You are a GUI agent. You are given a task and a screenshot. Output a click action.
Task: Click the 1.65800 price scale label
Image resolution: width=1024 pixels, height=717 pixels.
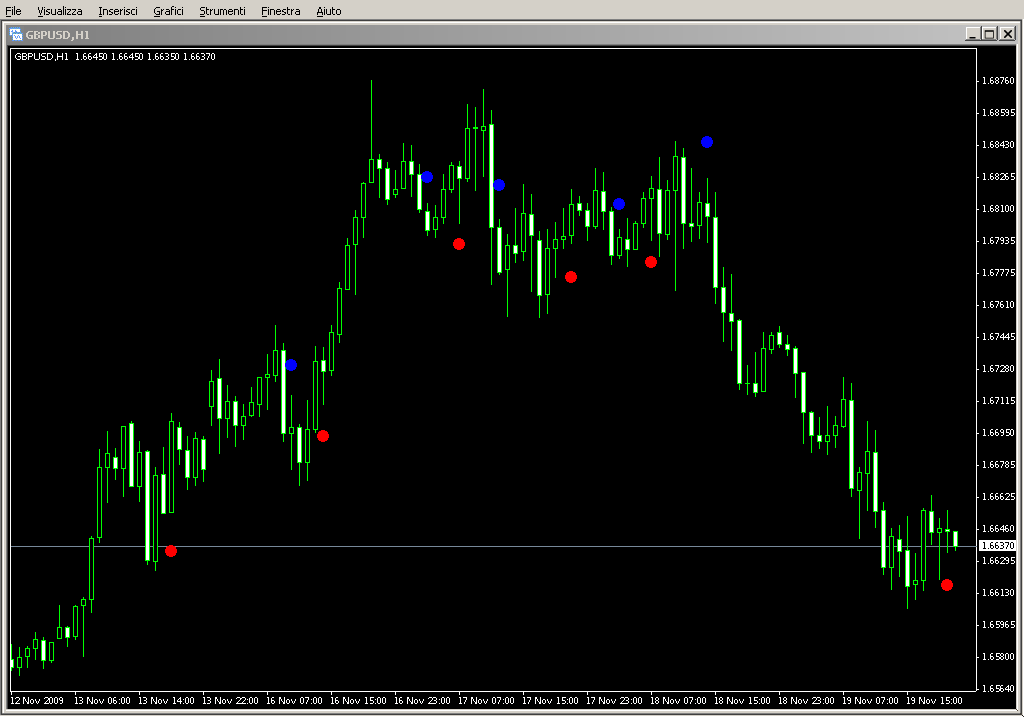999,657
